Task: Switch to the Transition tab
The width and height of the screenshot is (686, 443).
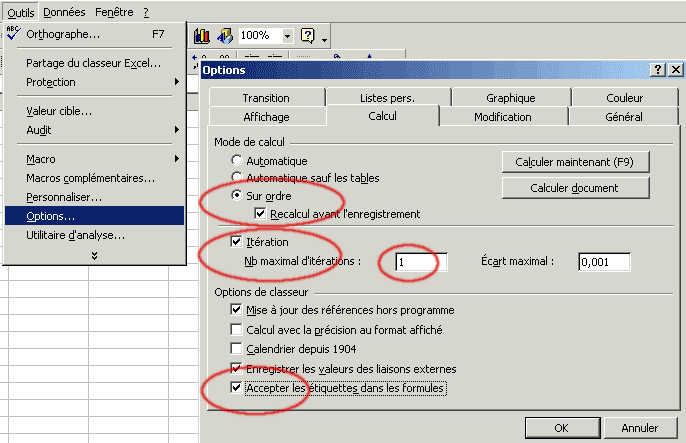Action: 267,98
